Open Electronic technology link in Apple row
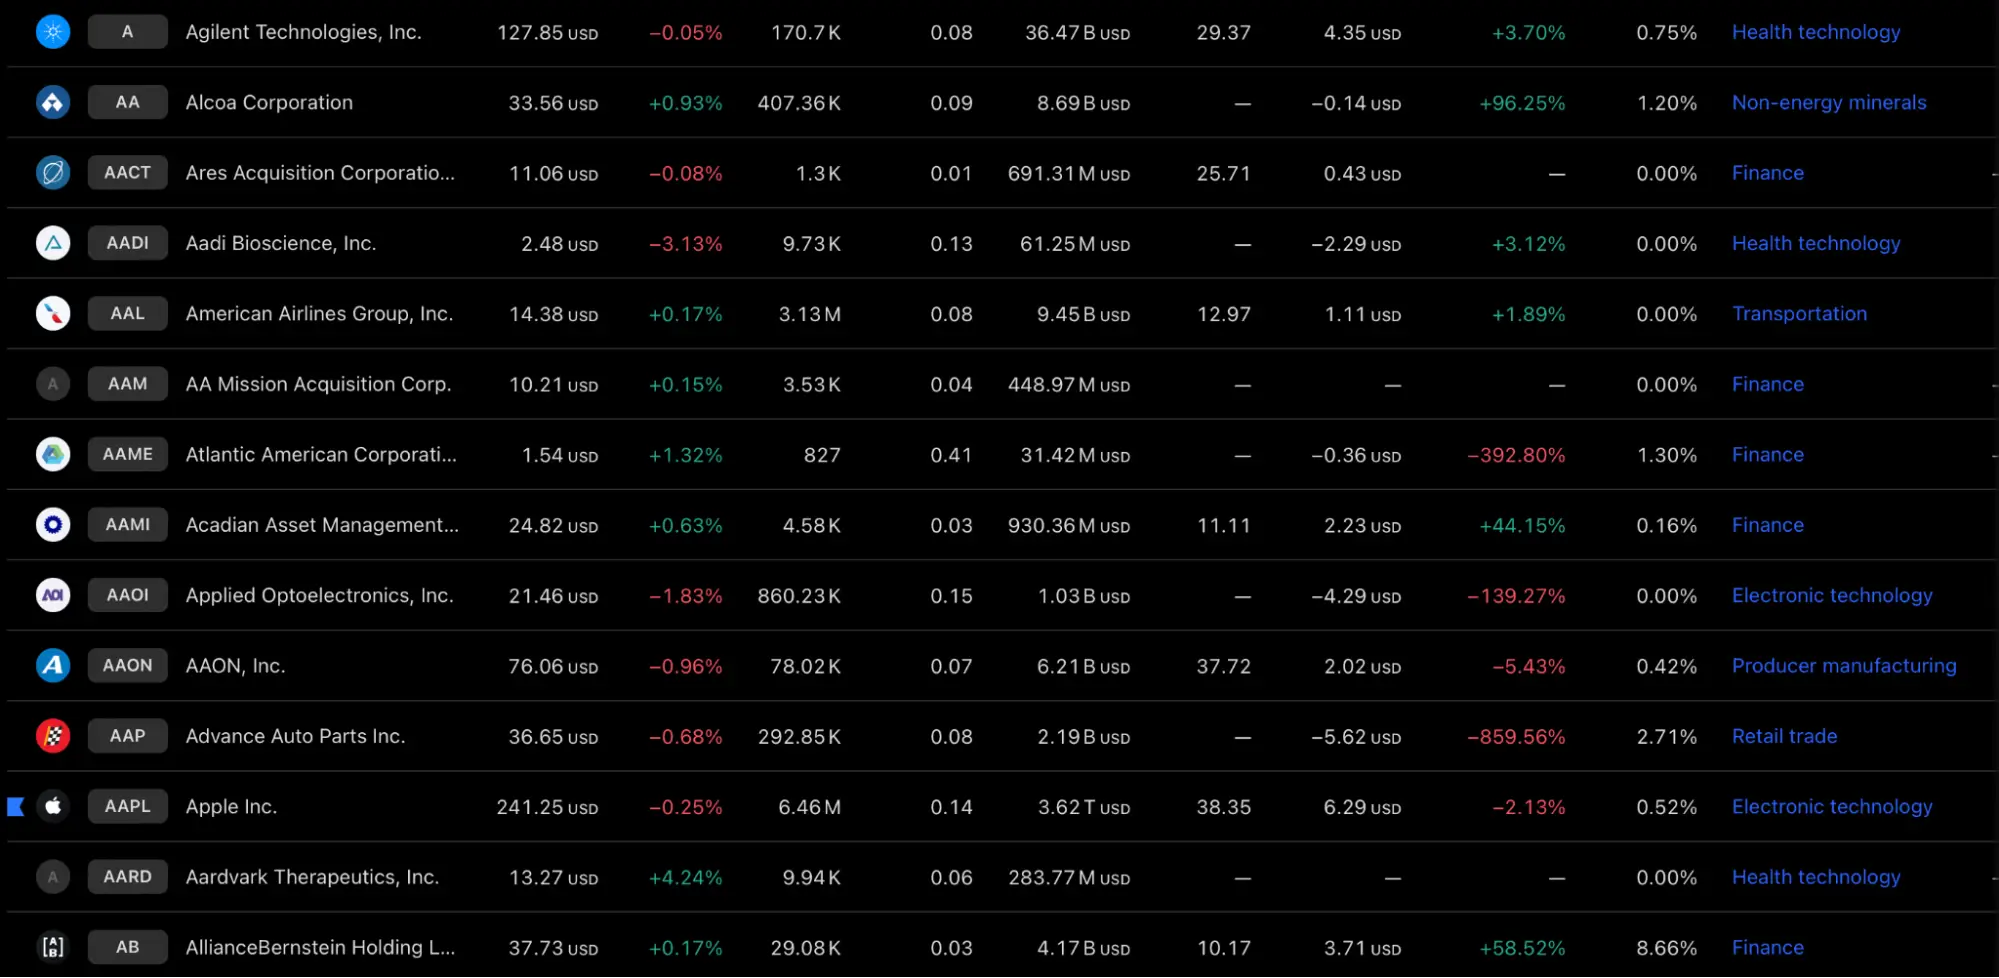1999x978 pixels. point(1832,806)
